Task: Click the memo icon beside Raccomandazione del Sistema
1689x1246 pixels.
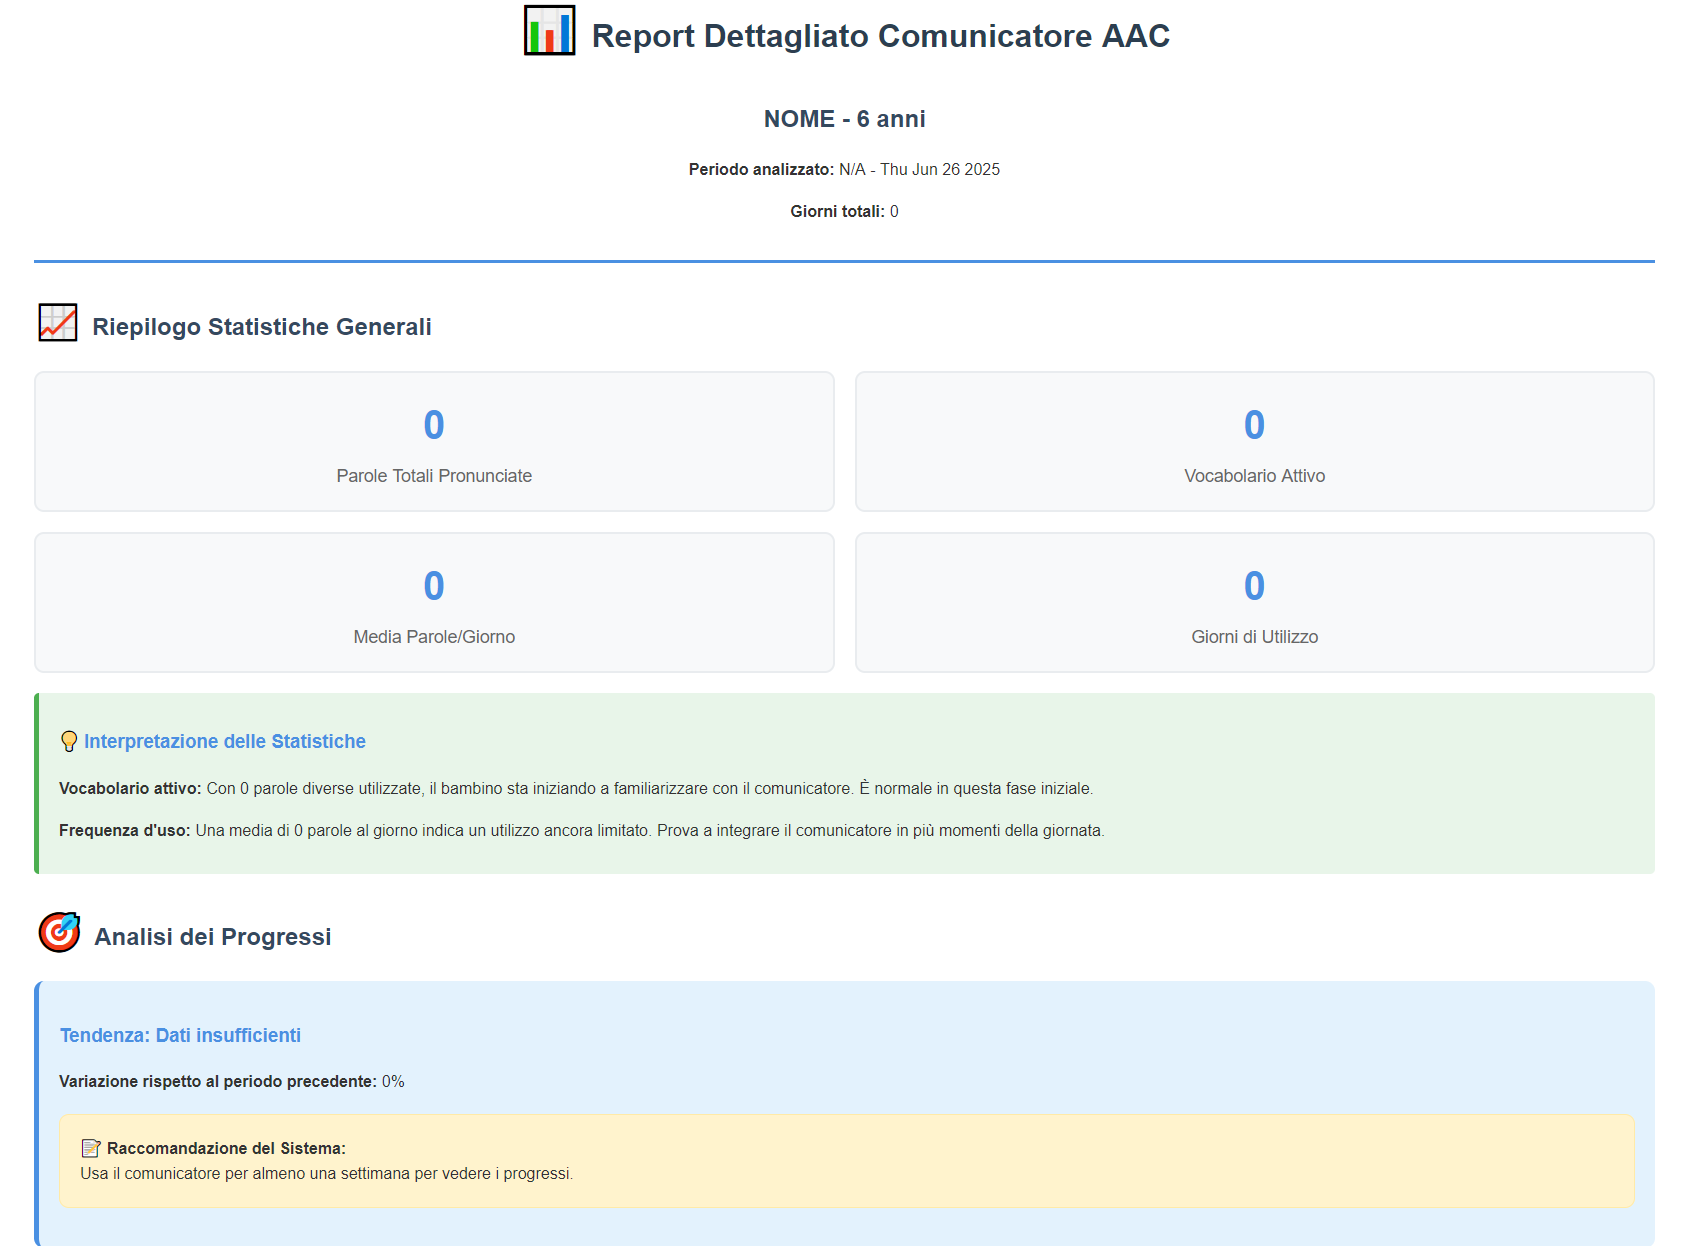Action: tap(91, 1148)
